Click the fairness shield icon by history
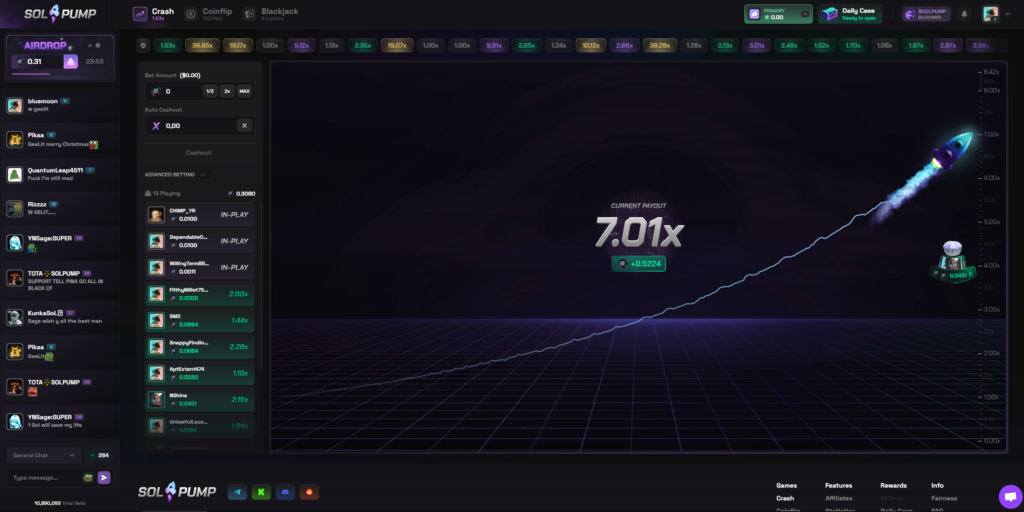1024x512 pixels. [144, 46]
